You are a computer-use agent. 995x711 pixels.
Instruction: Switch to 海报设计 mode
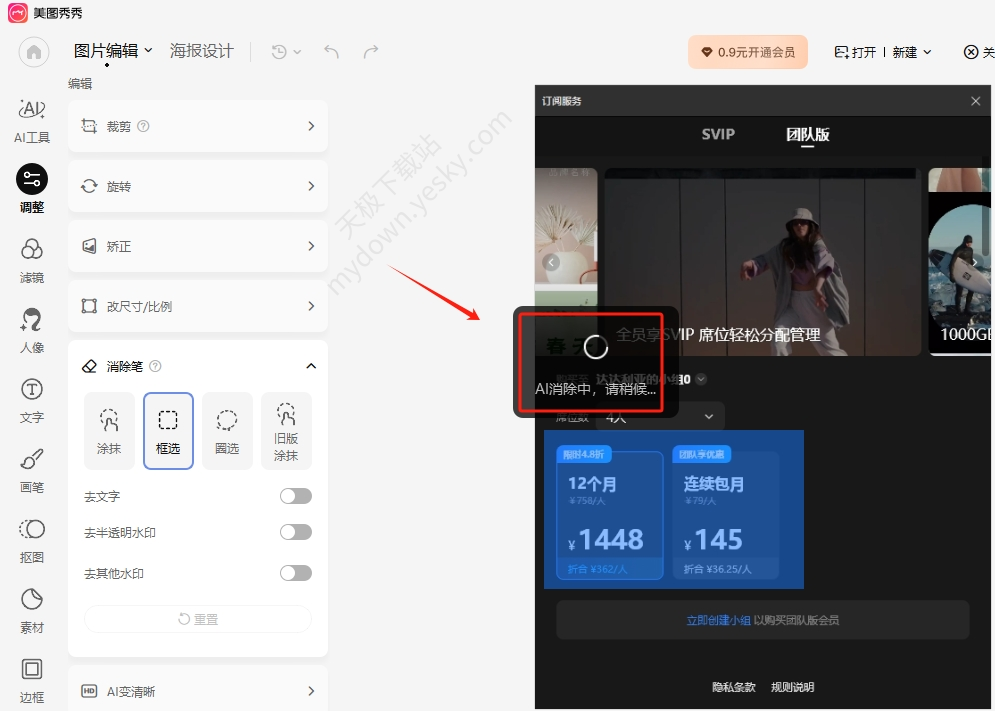click(202, 51)
